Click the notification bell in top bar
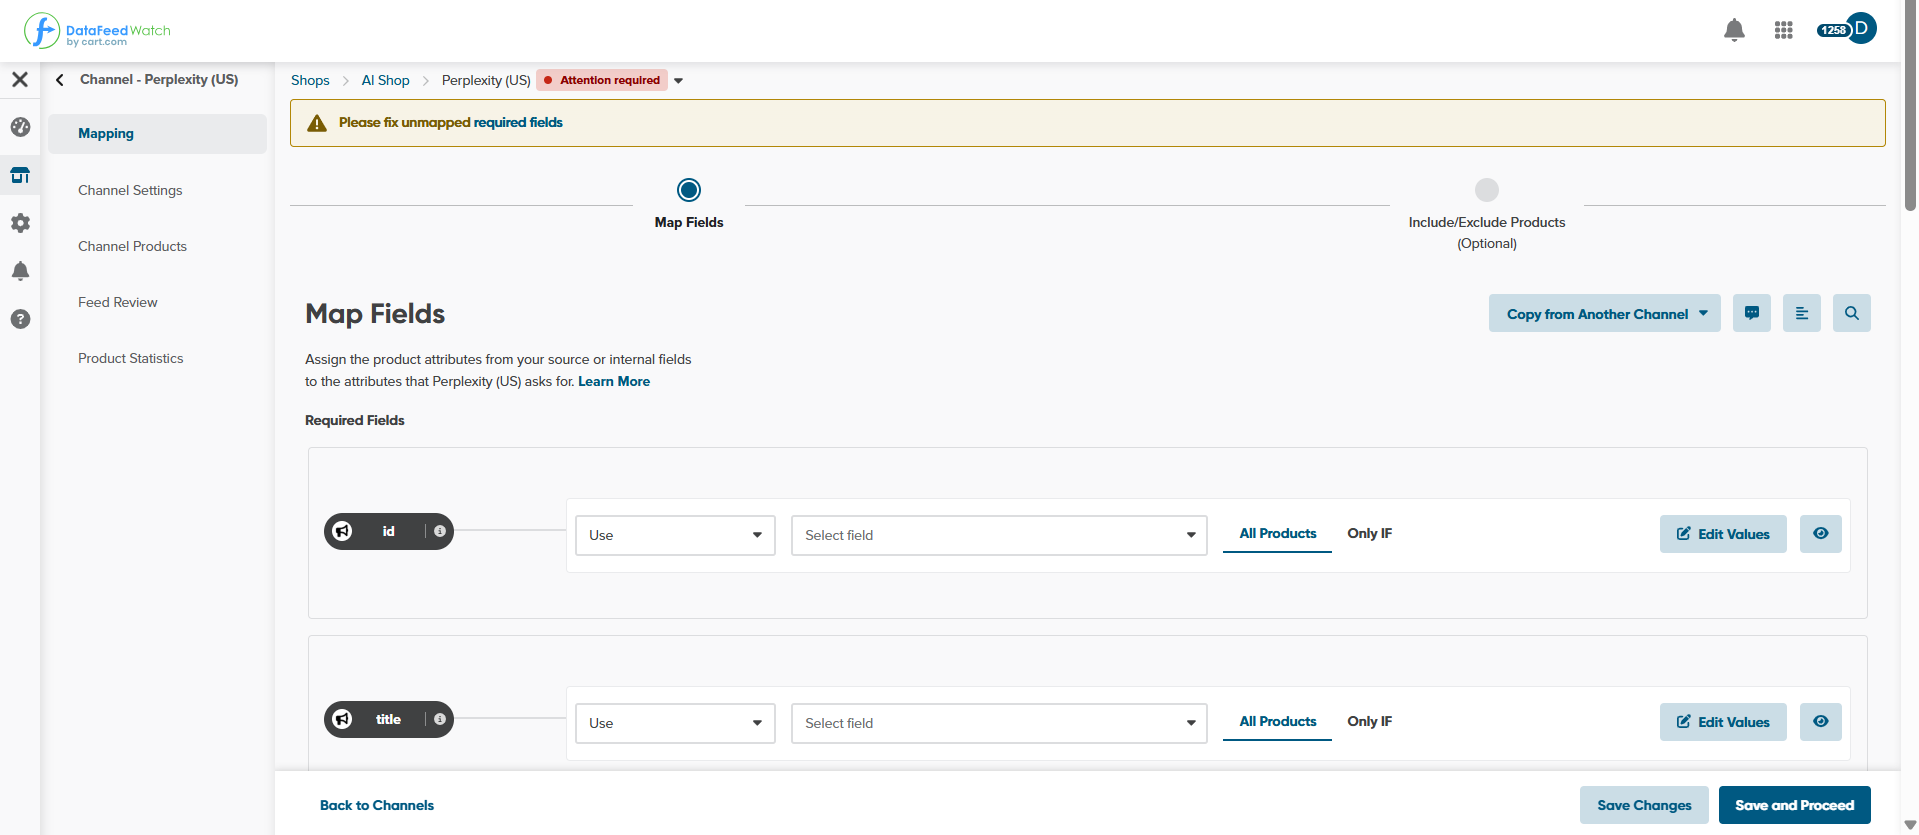The height and width of the screenshot is (835, 1919). [1734, 30]
